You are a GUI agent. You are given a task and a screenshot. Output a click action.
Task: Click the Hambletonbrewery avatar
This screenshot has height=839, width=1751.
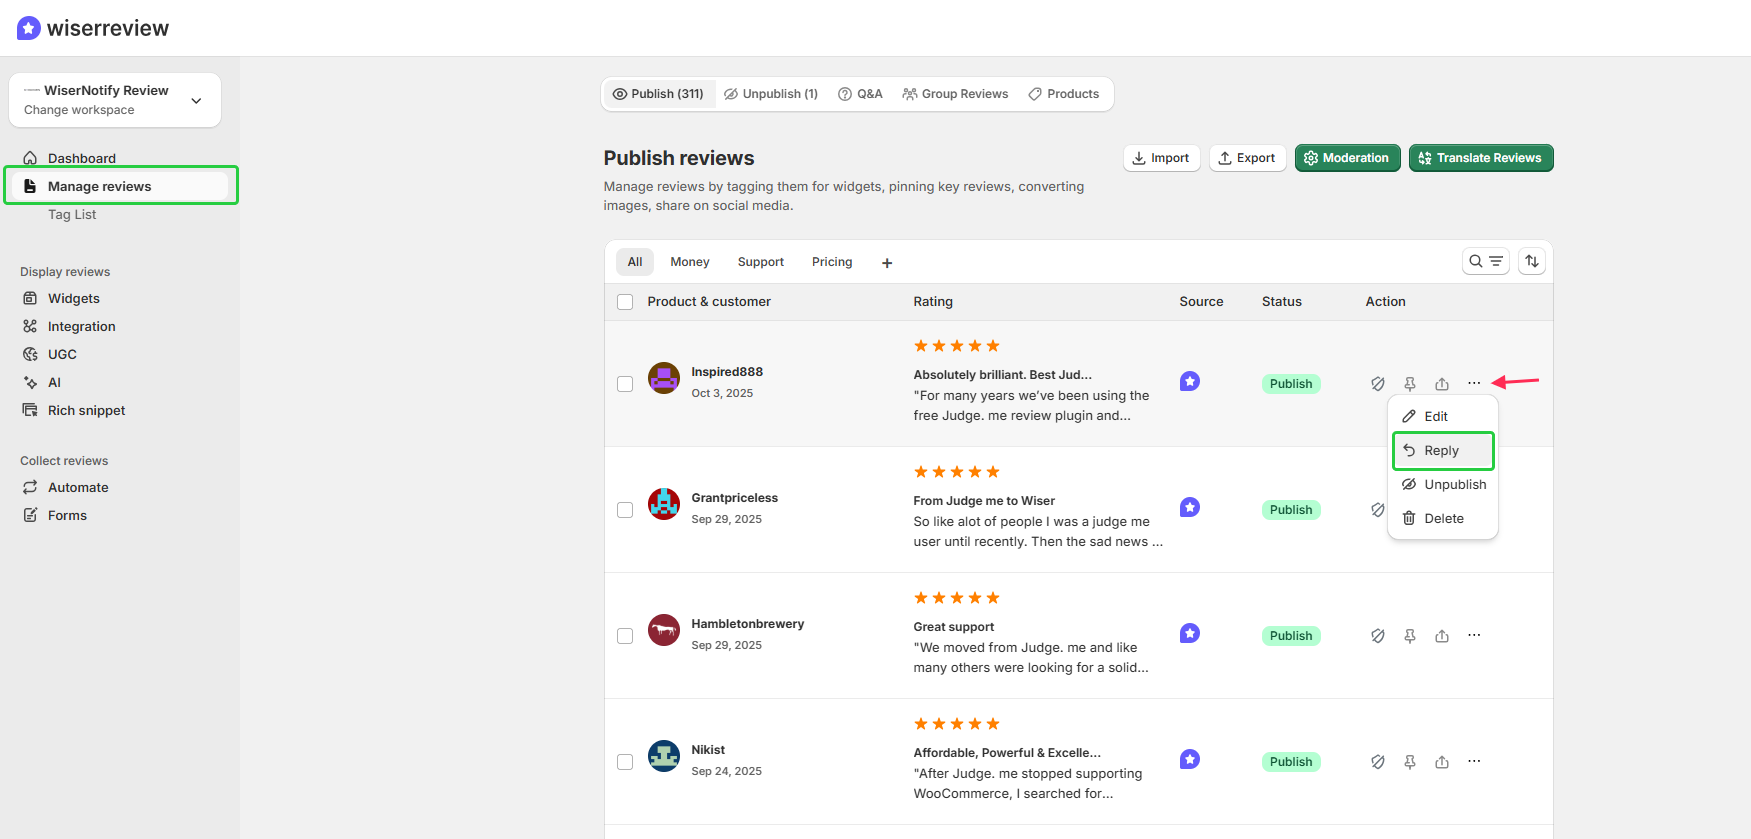[664, 630]
